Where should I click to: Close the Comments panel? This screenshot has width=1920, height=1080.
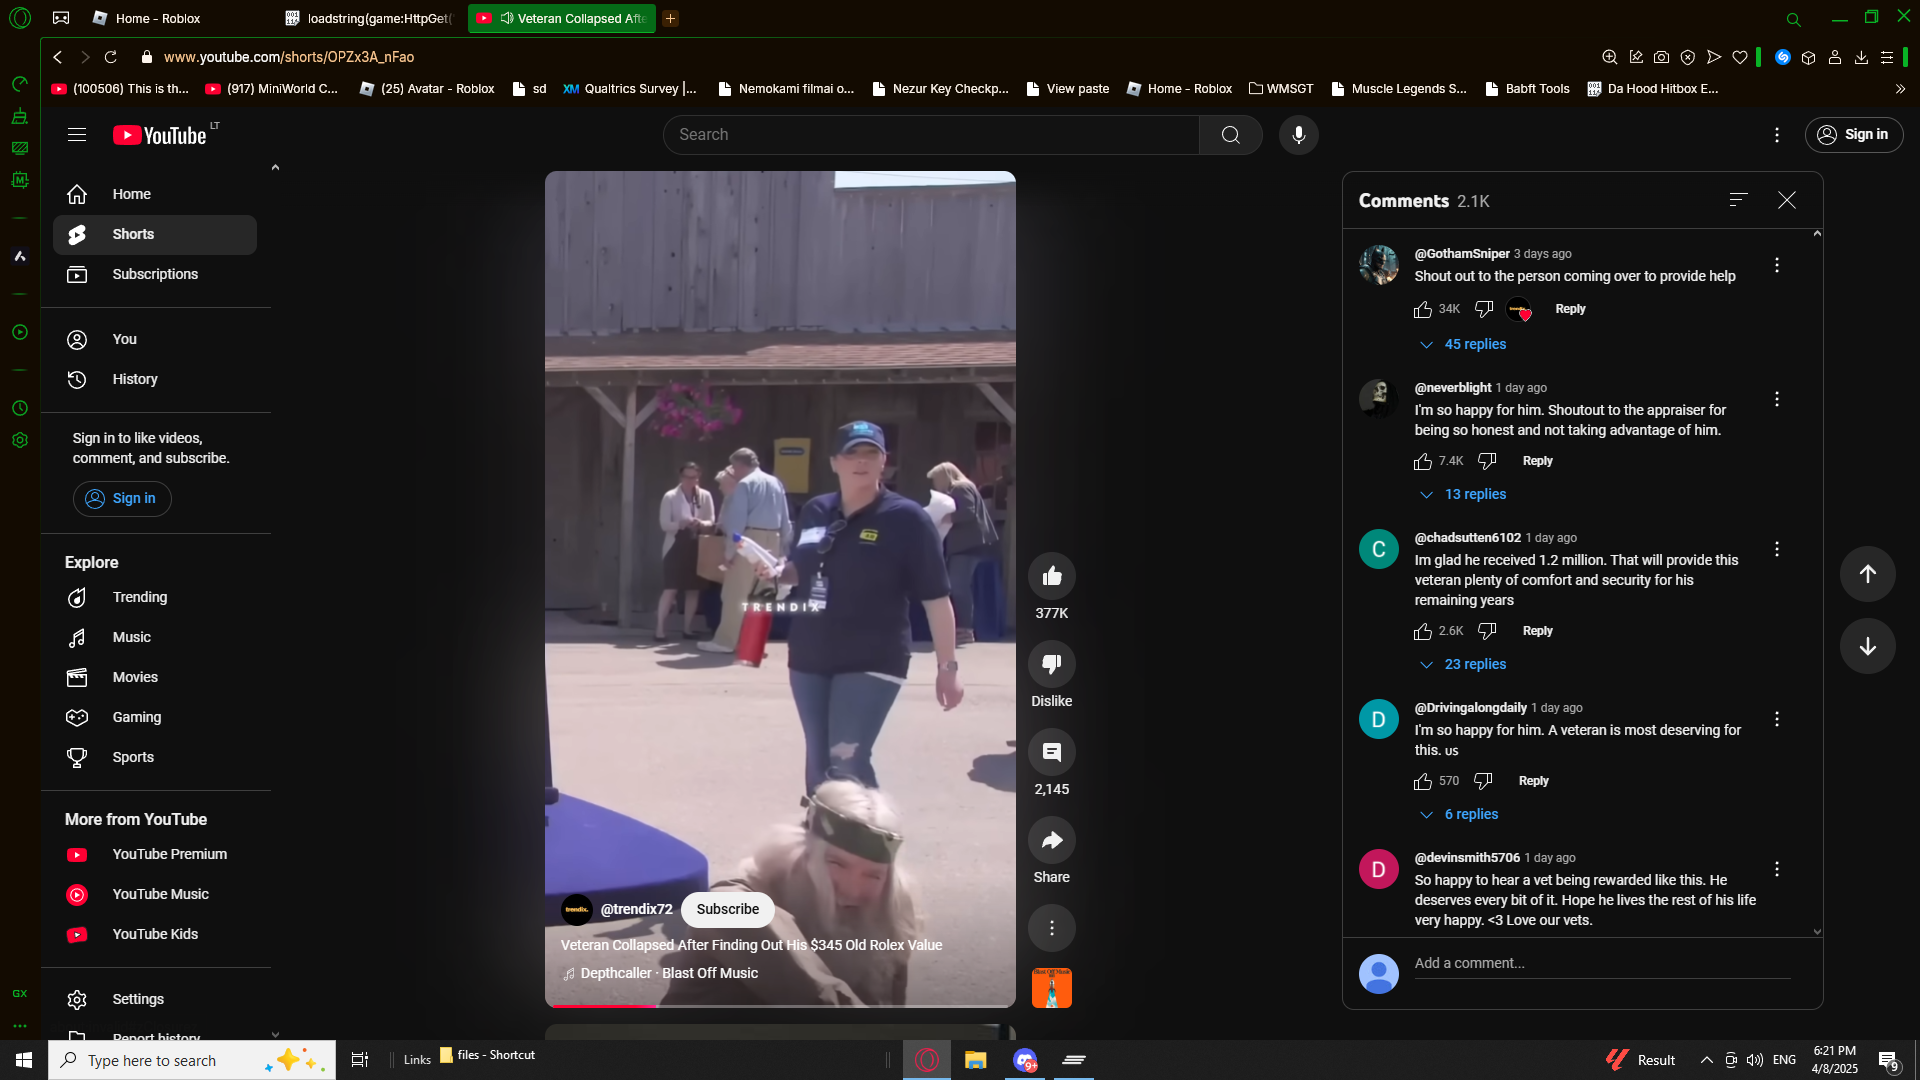1787,200
